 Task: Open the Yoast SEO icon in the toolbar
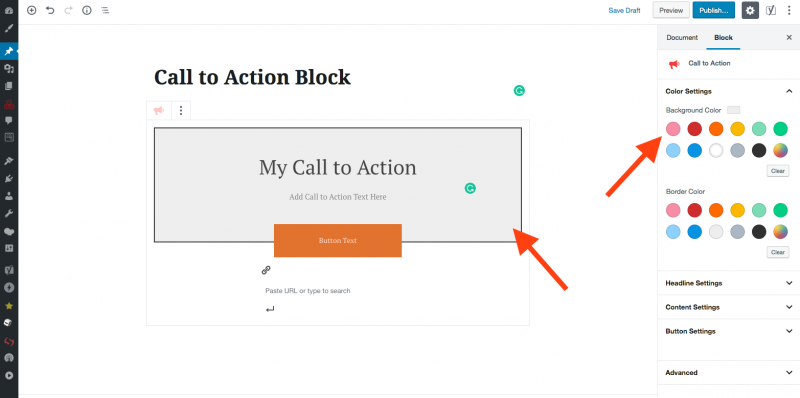(x=771, y=10)
